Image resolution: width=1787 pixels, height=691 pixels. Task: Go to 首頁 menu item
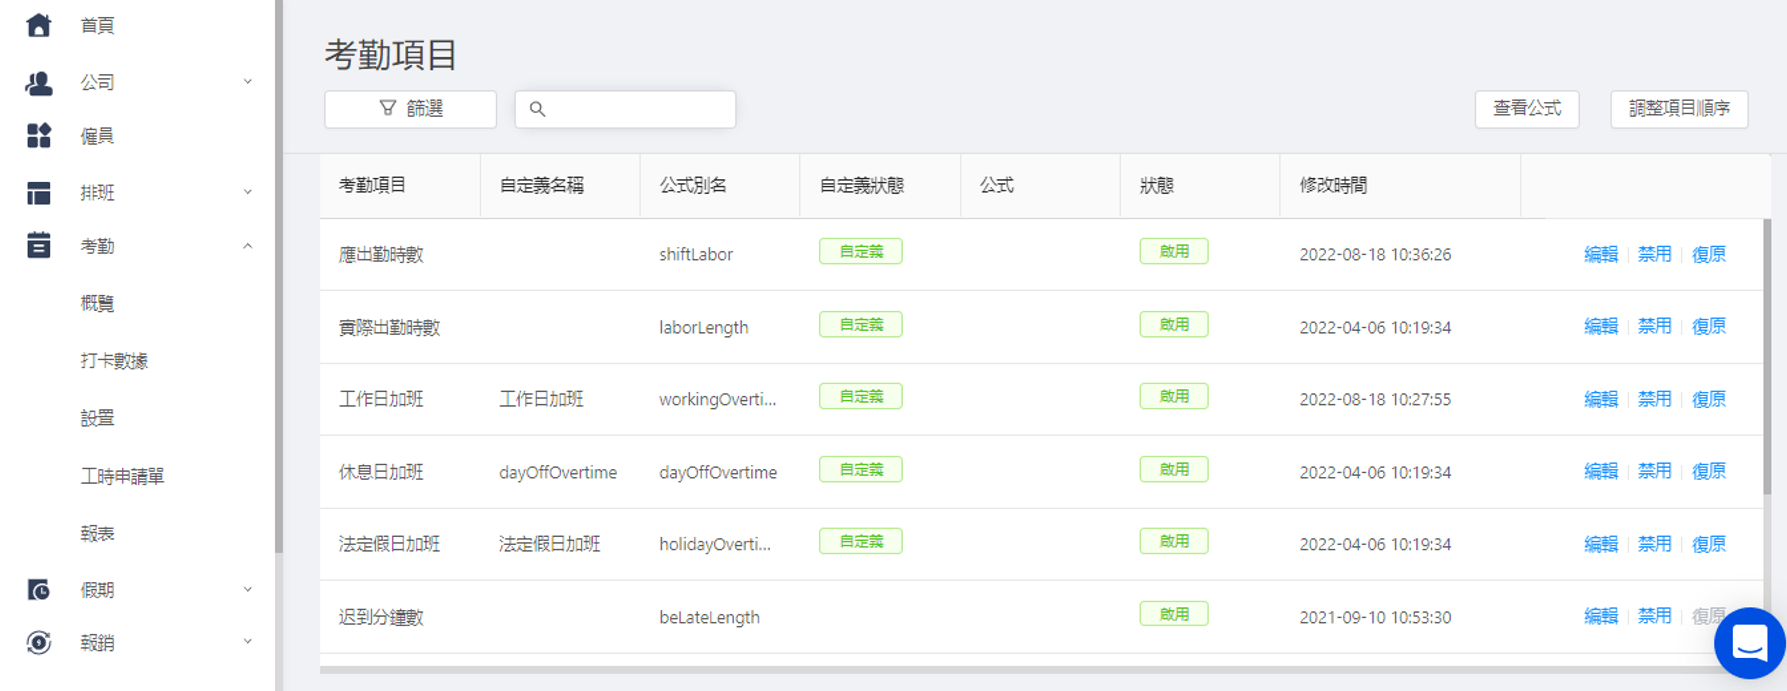pyautogui.click(x=97, y=25)
